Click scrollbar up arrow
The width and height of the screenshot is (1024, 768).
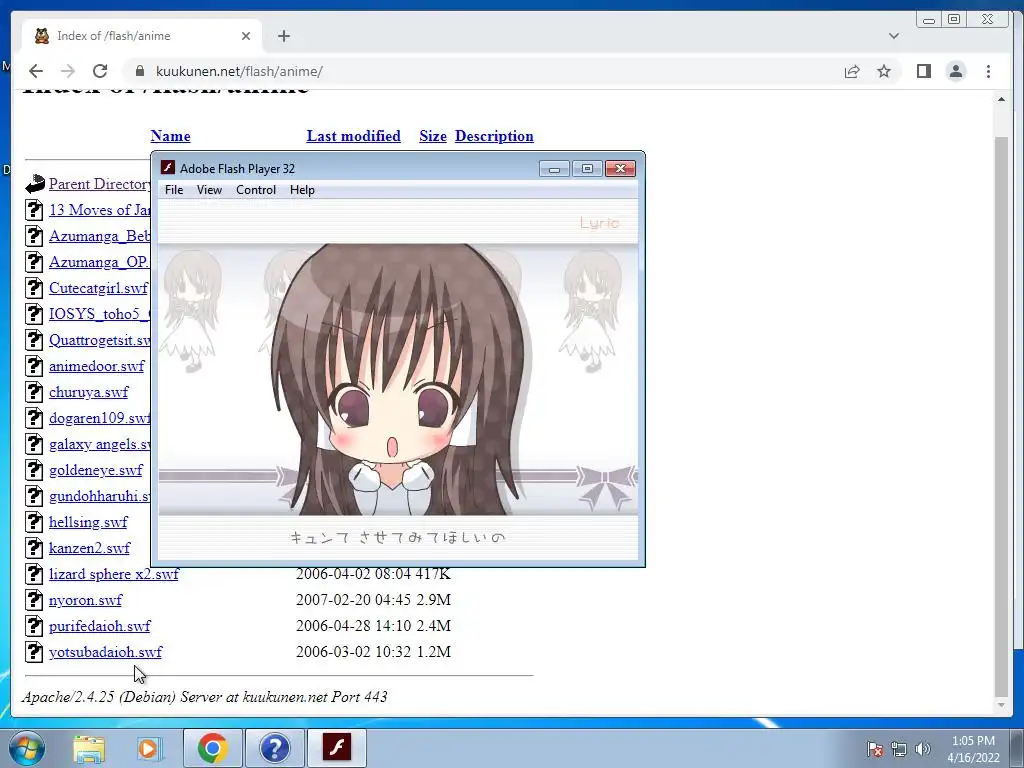tap(1000, 99)
